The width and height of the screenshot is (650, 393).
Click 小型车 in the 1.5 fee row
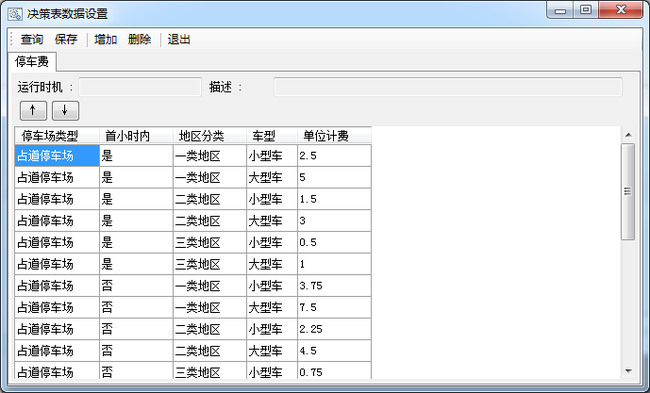[x=272, y=199]
